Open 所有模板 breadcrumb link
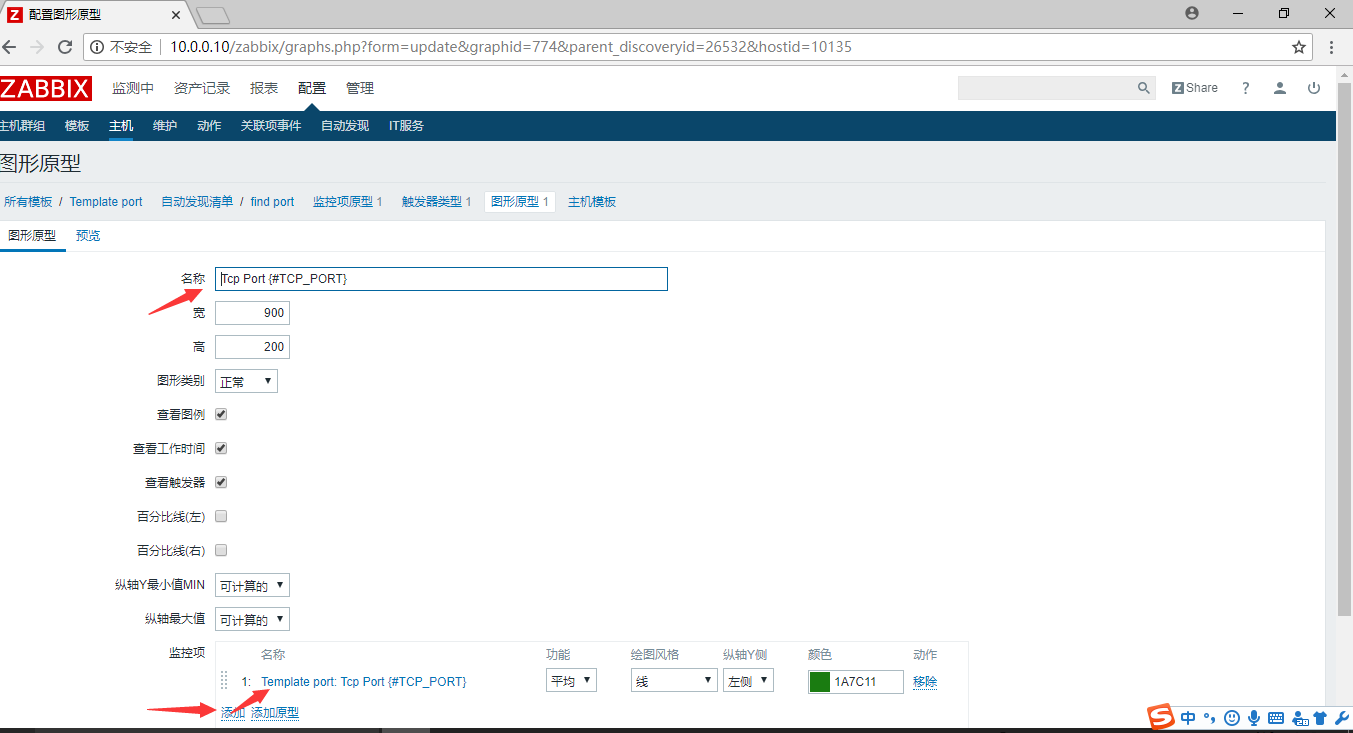Image resolution: width=1353 pixels, height=733 pixels. (x=28, y=201)
